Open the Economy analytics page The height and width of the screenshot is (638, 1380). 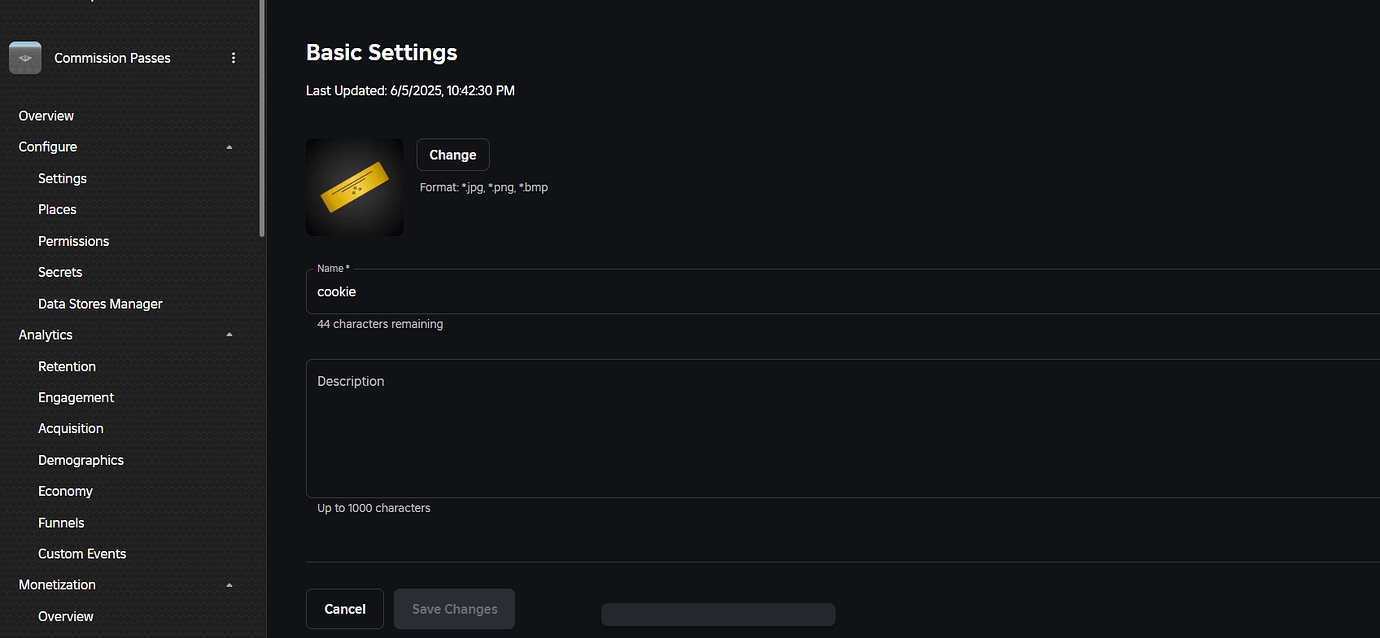coord(65,490)
